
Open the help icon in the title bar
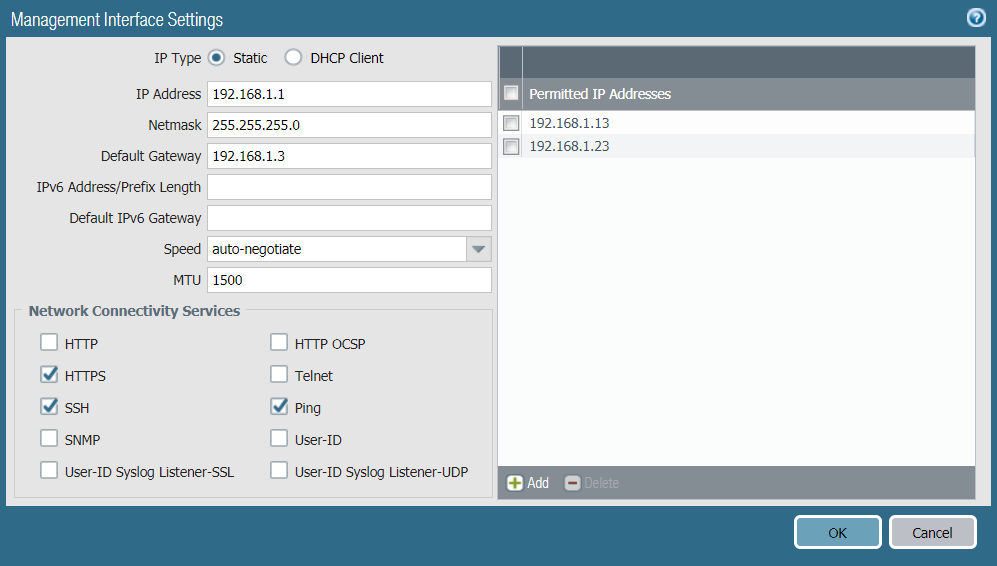point(976,18)
